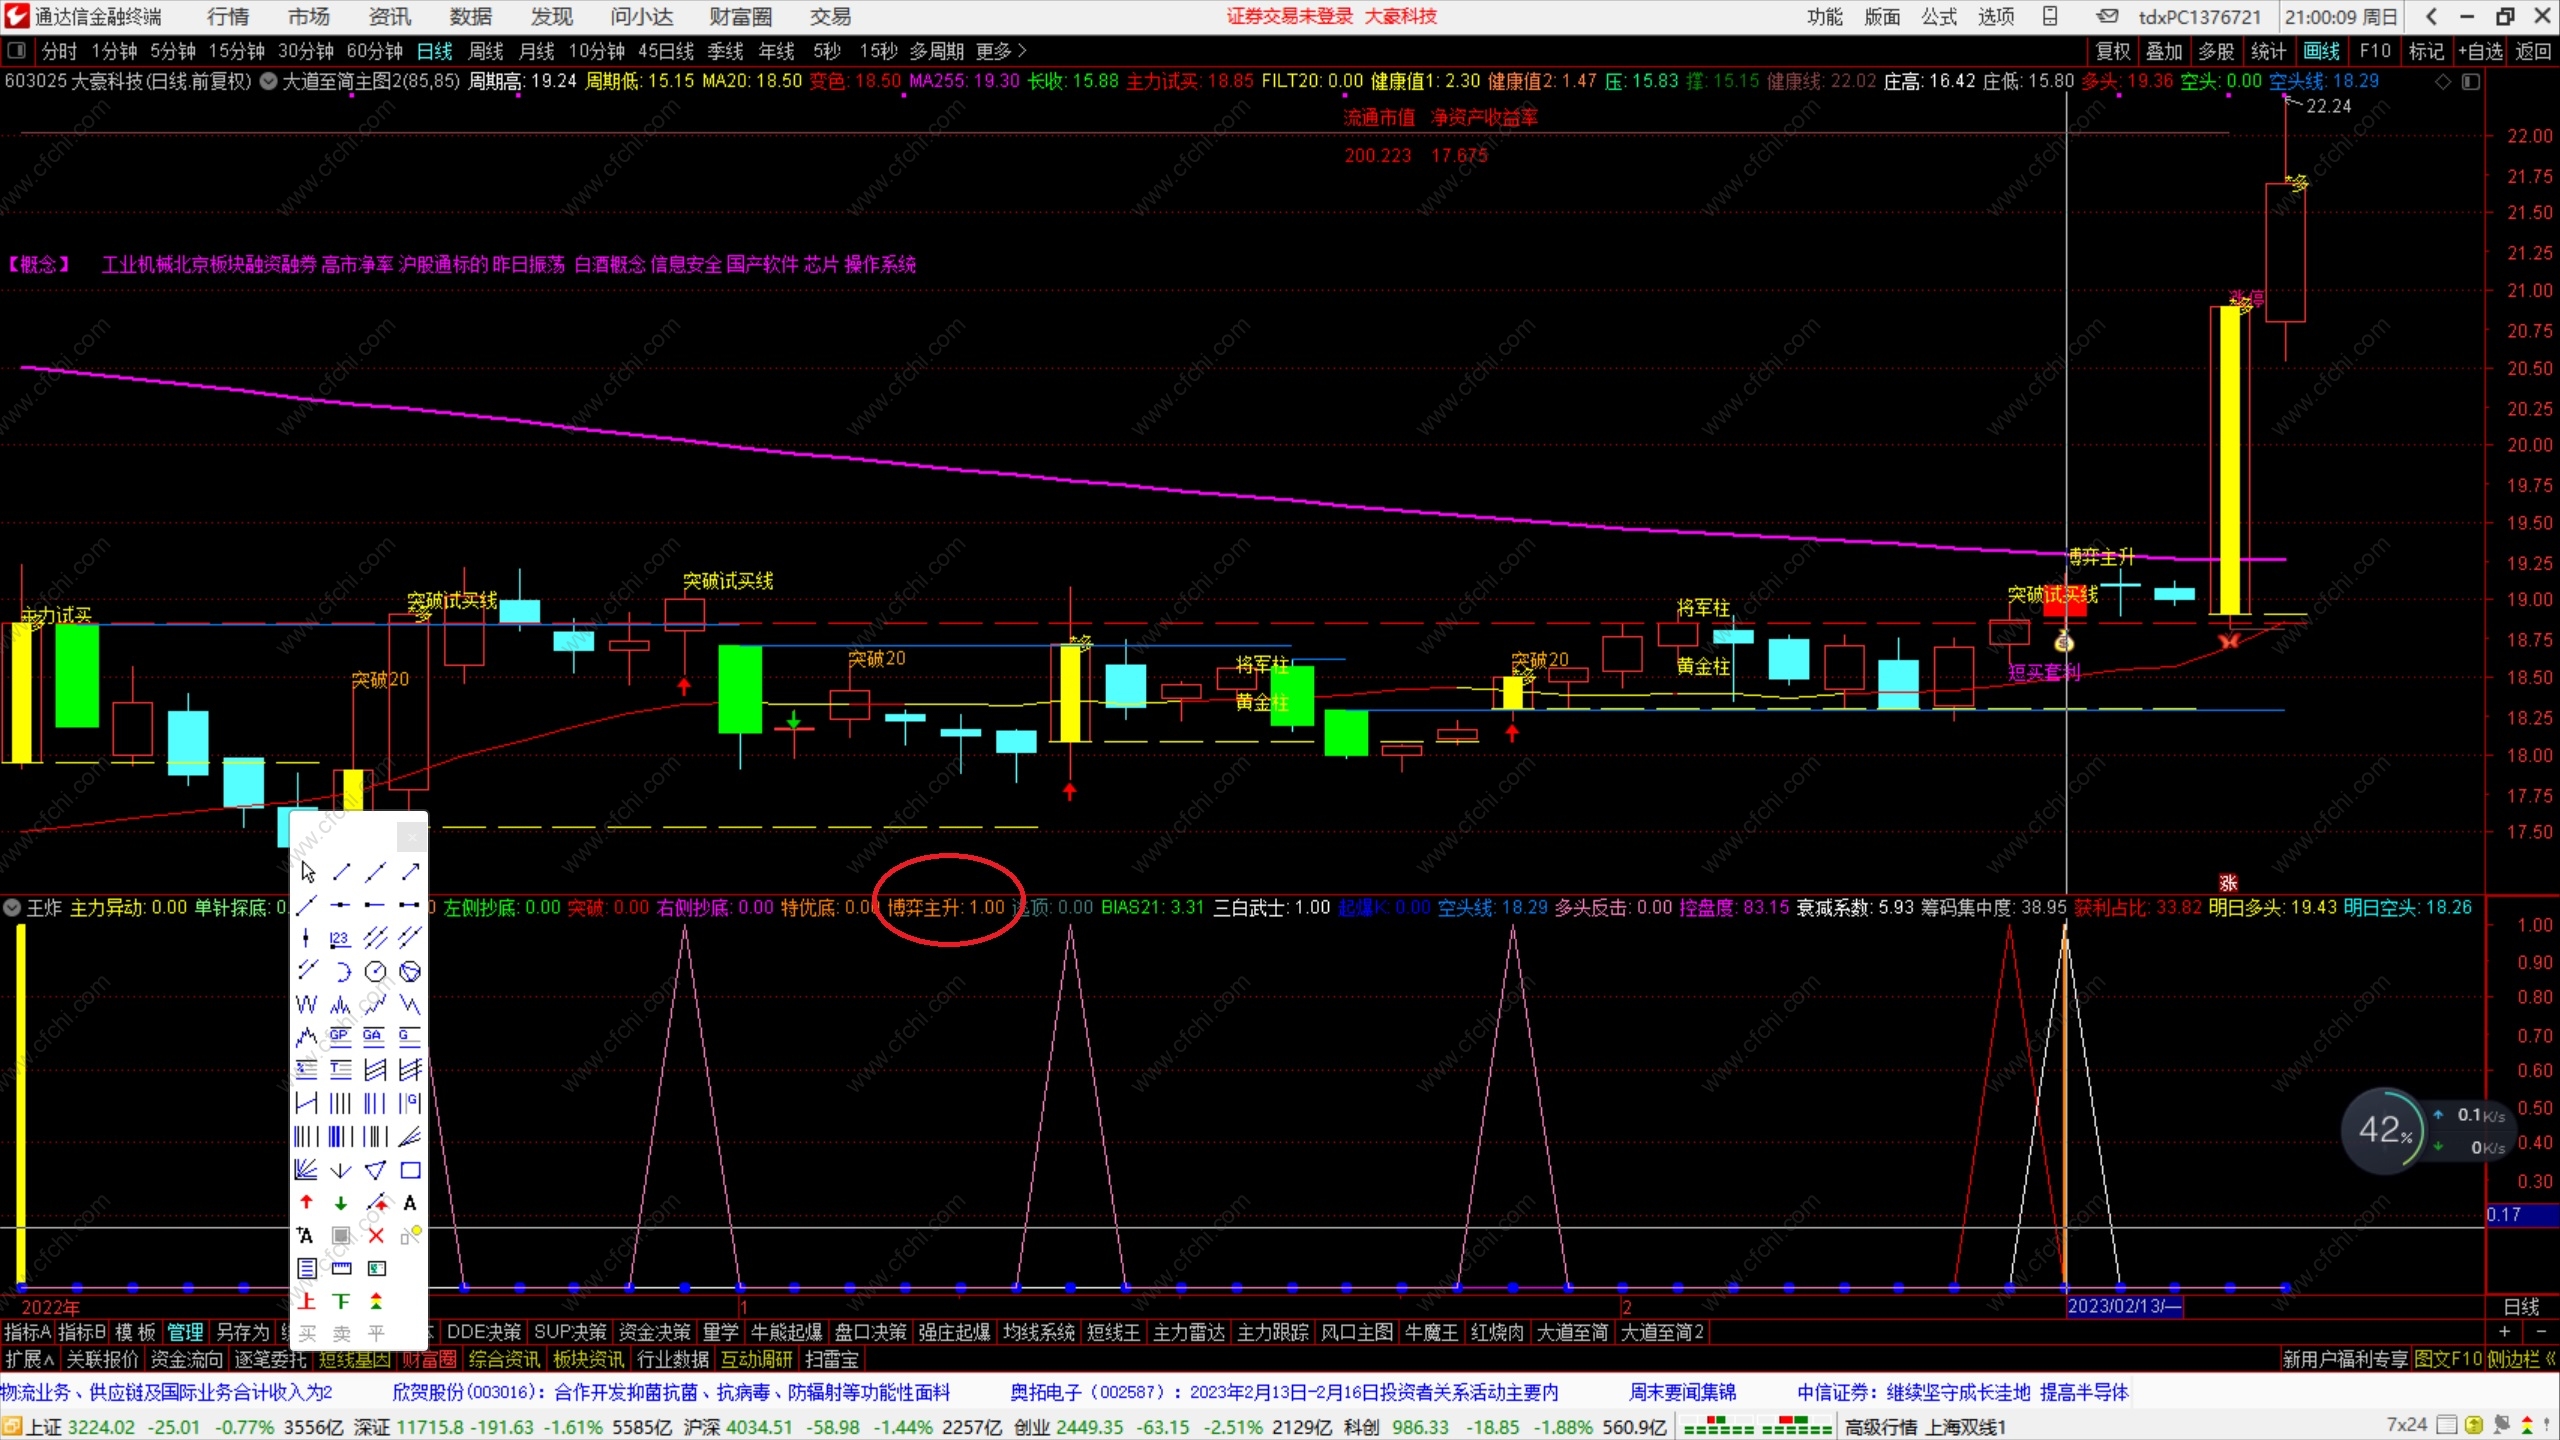Image resolution: width=2560 pixels, height=1440 pixels.
Task: Click the F10 company info button
Action: [2375, 51]
